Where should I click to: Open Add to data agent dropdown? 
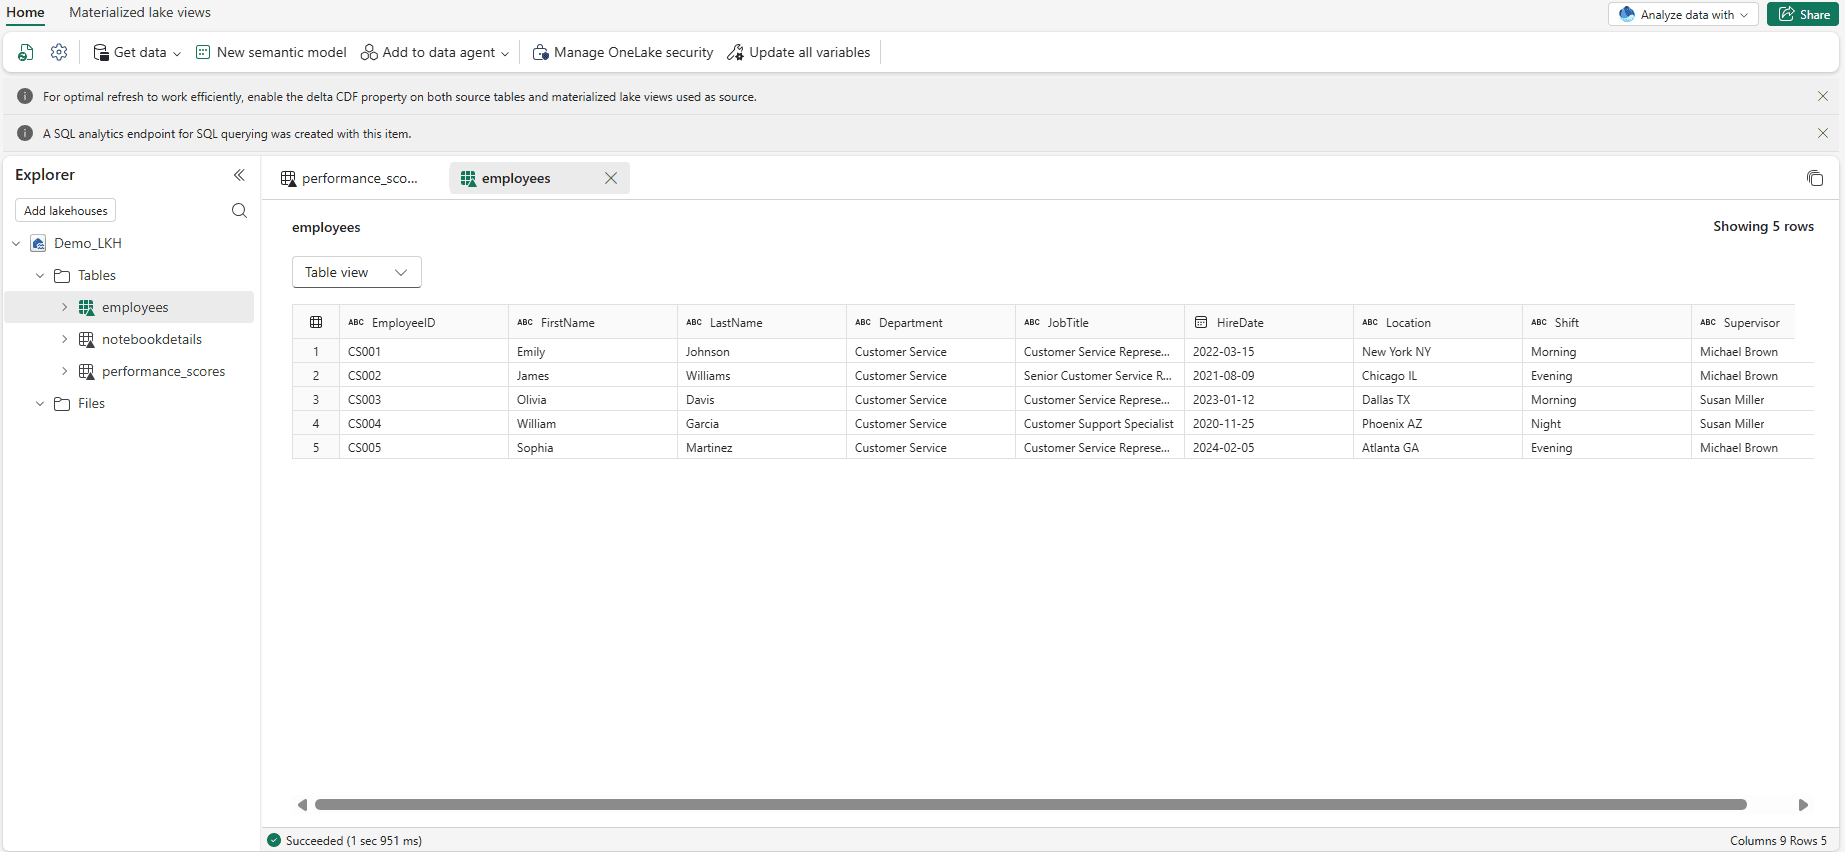point(435,52)
